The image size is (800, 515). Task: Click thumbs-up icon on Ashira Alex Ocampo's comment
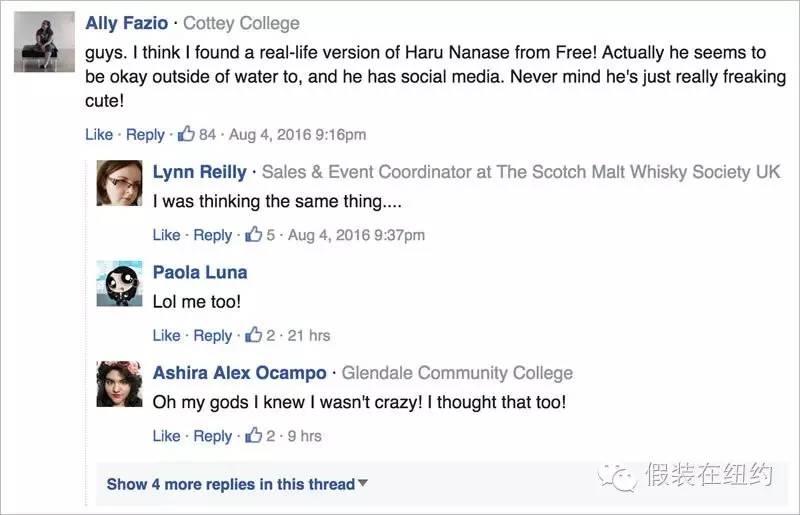255,436
